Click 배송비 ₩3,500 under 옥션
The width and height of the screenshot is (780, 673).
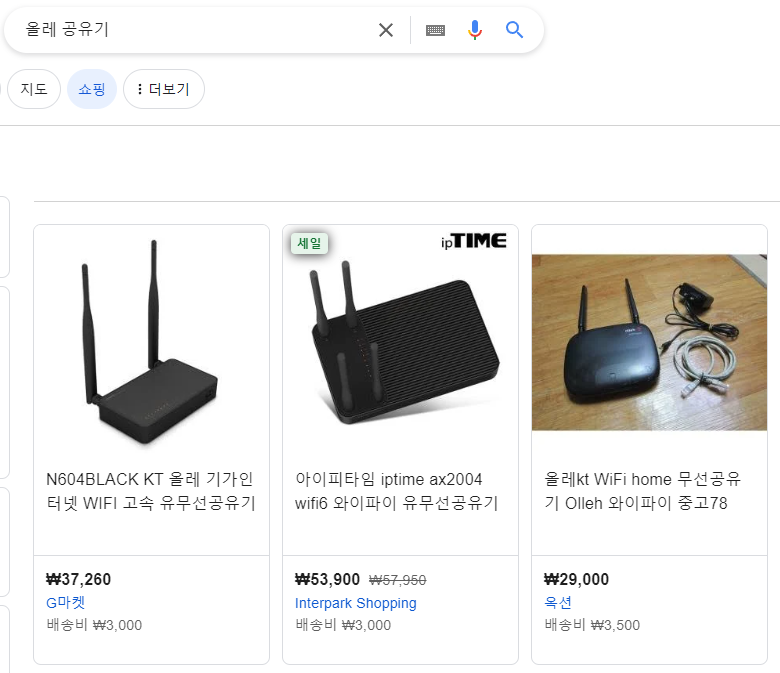click(x=592, y=625)
